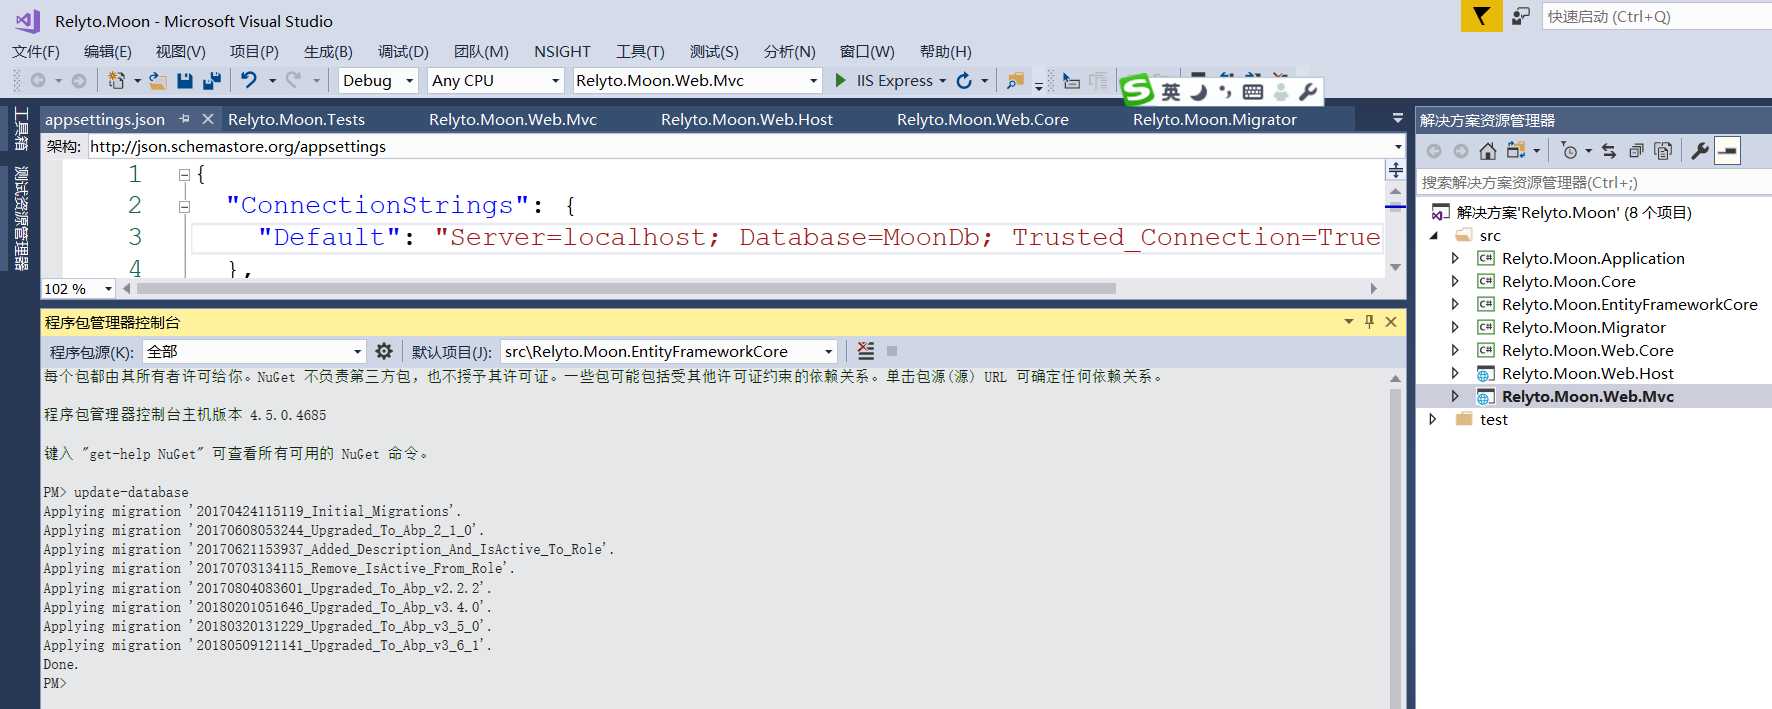The image size is (1772, 709).
Task: Open the startup project Relyto.Moon.Web.Mvc dropdown
Action: coord(813,81)
